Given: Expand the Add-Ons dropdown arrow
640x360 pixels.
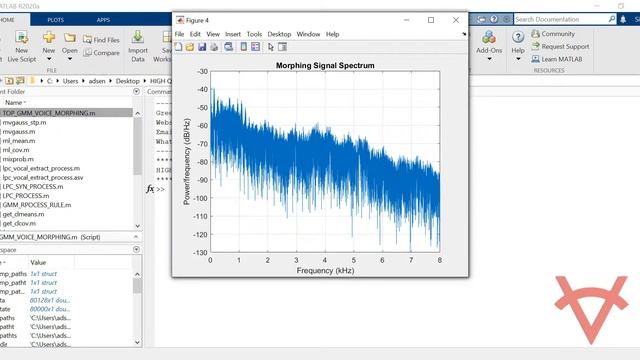Looking at the screenshot, I should [489, 59].
